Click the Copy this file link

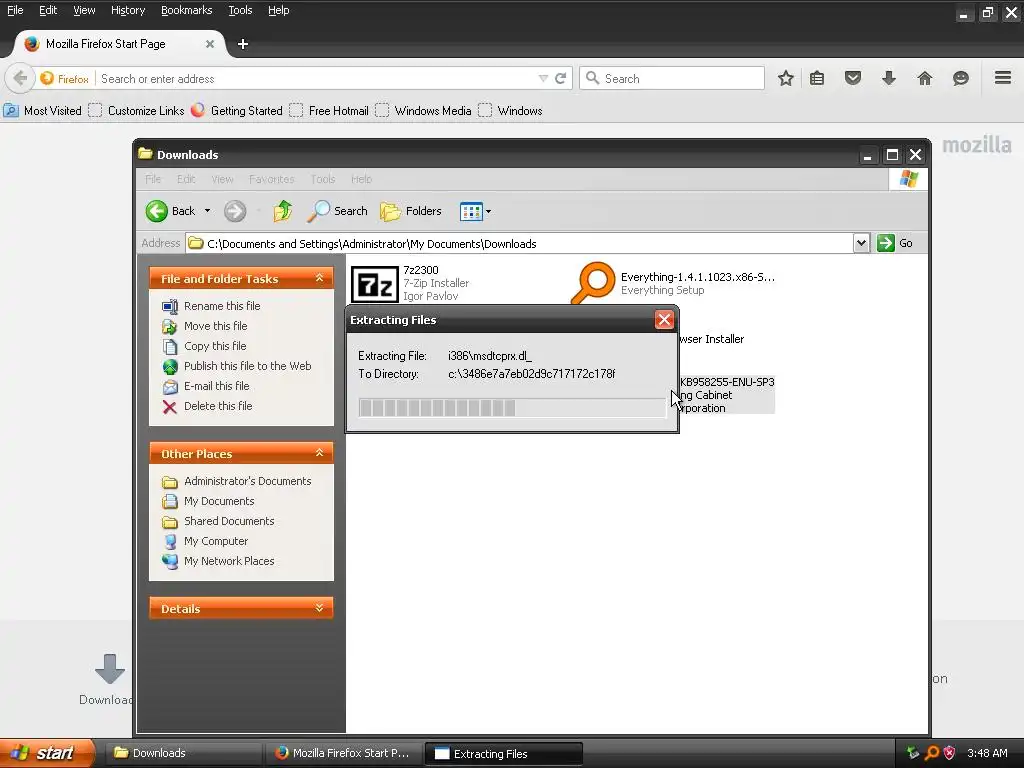click(x=215, y=346)
